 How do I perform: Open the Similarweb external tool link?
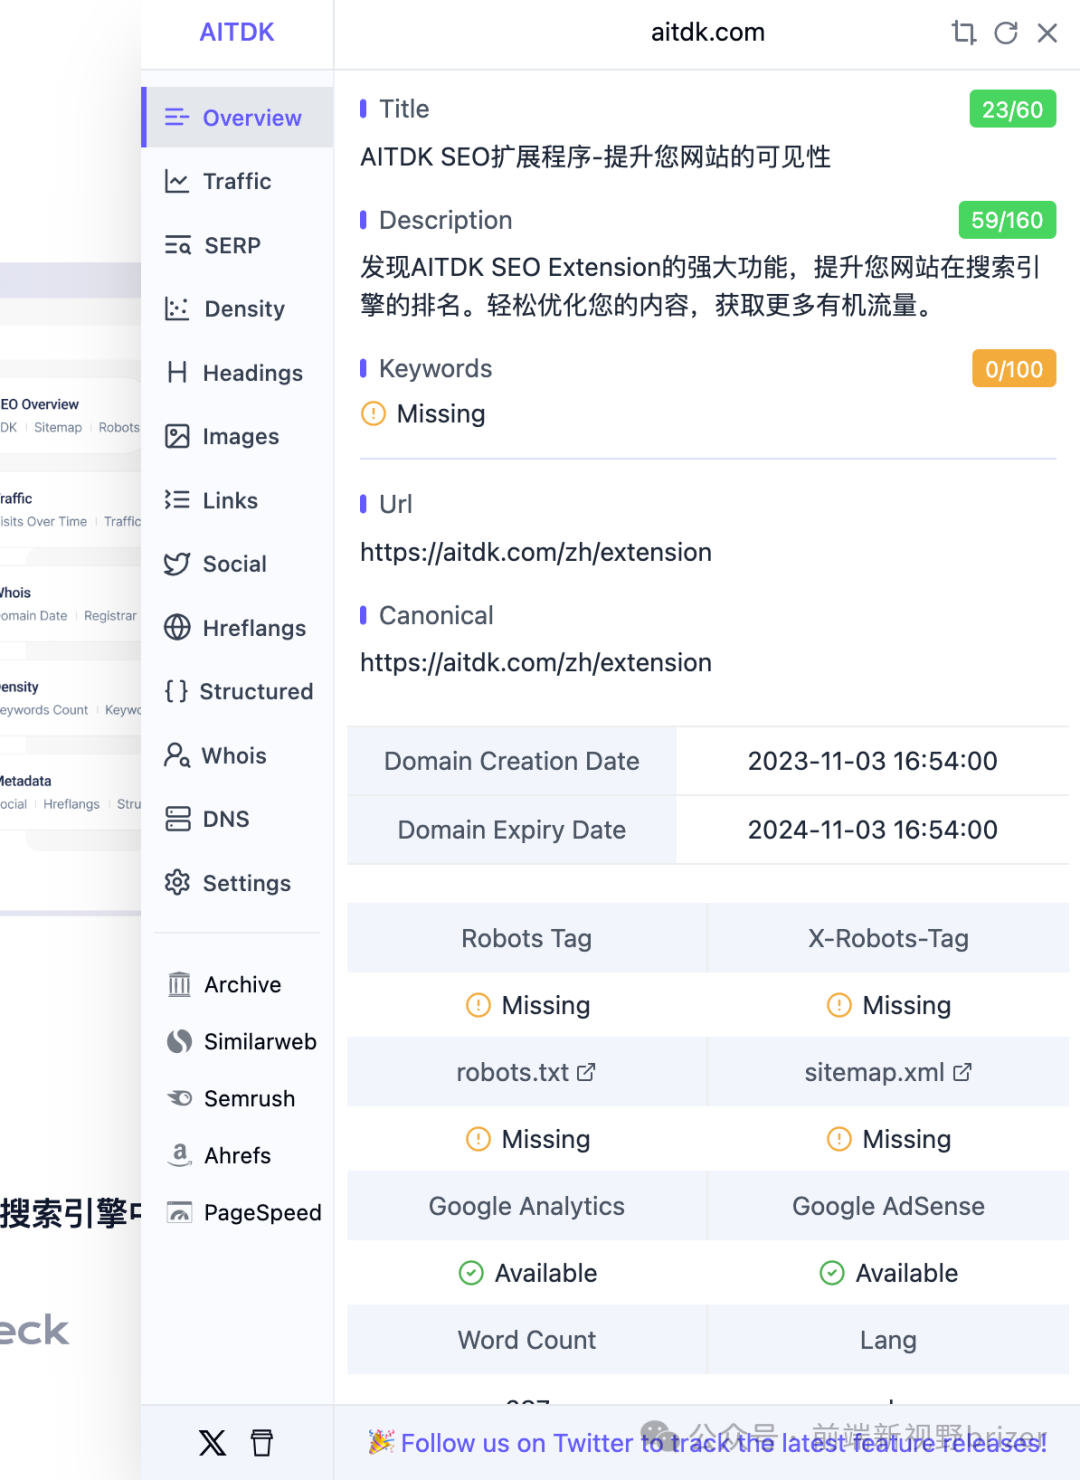coord(260,1042)
